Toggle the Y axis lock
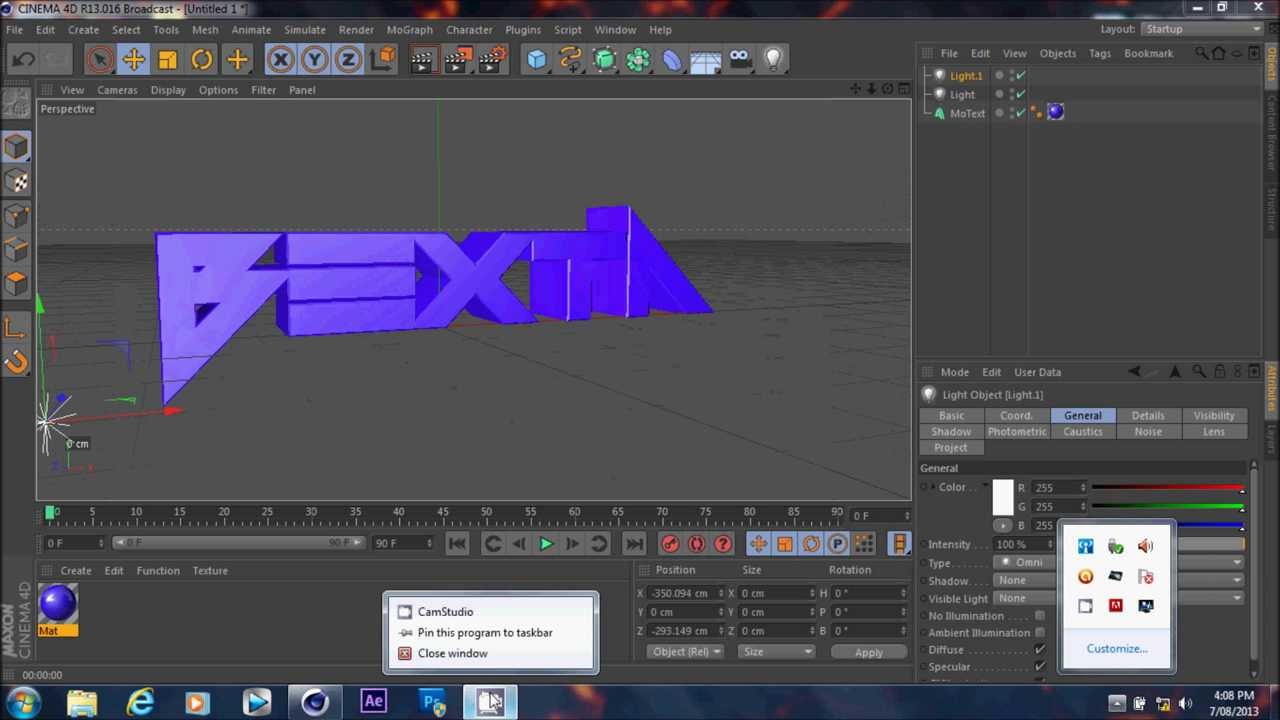 click(x=314, y=60)
